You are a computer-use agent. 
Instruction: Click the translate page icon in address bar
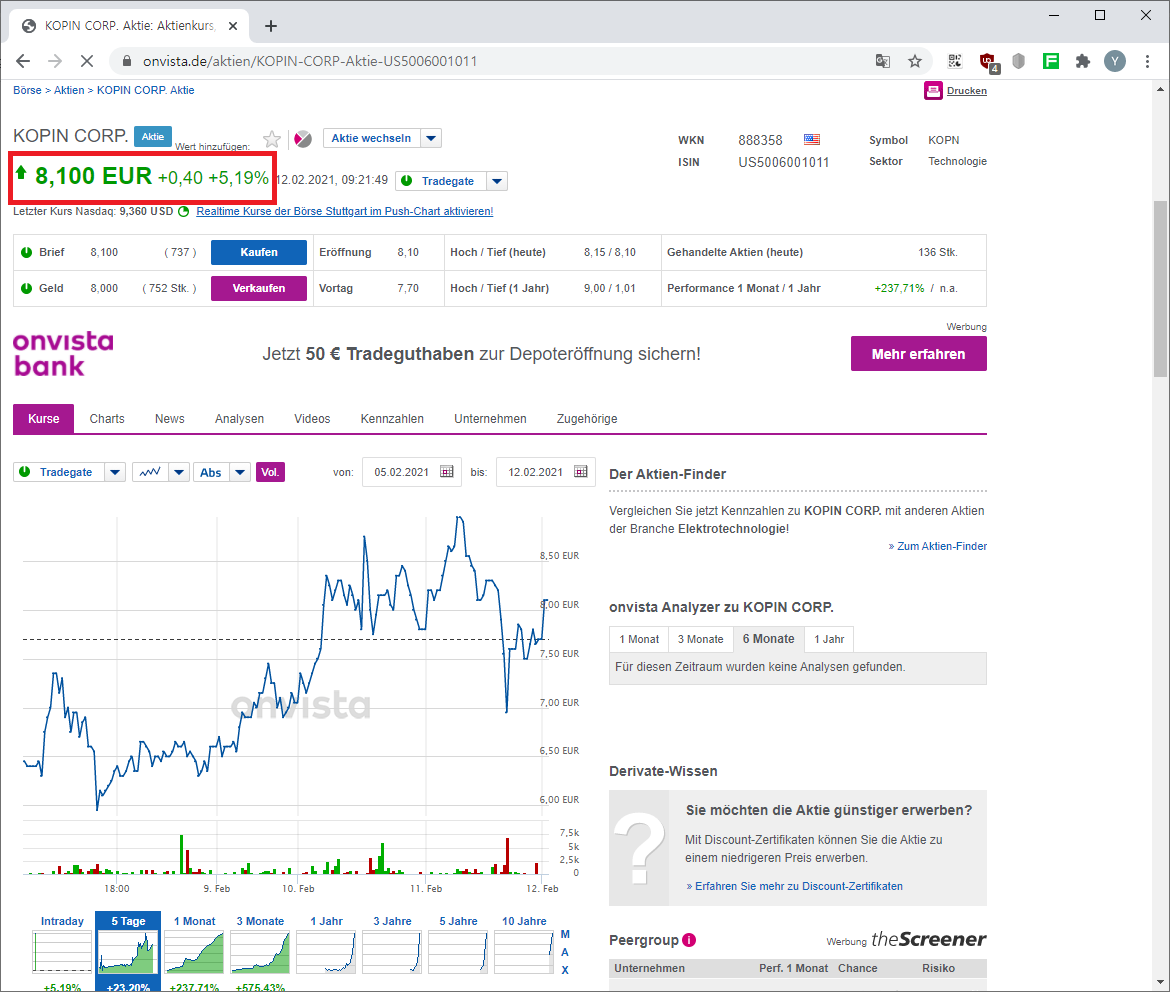click(x=883, y=61)
